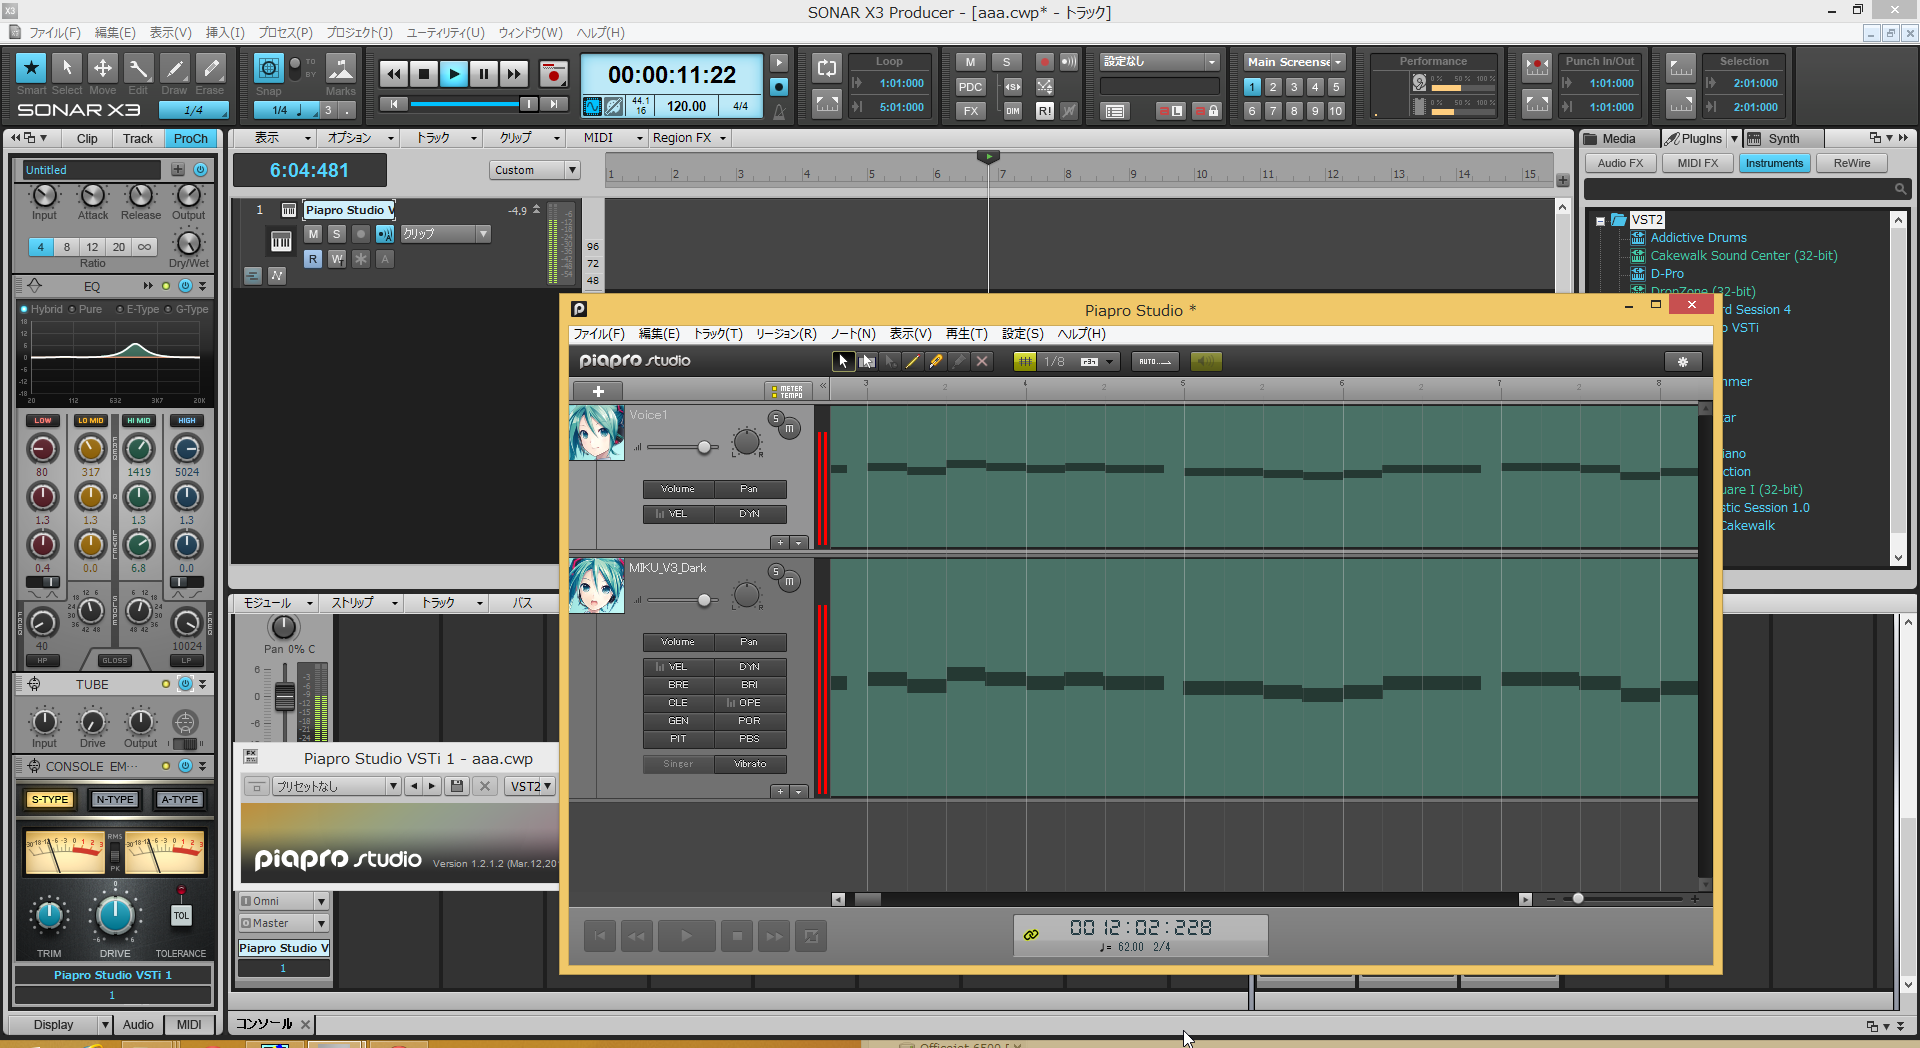Select the MIDI FX button

point(1698,163)
